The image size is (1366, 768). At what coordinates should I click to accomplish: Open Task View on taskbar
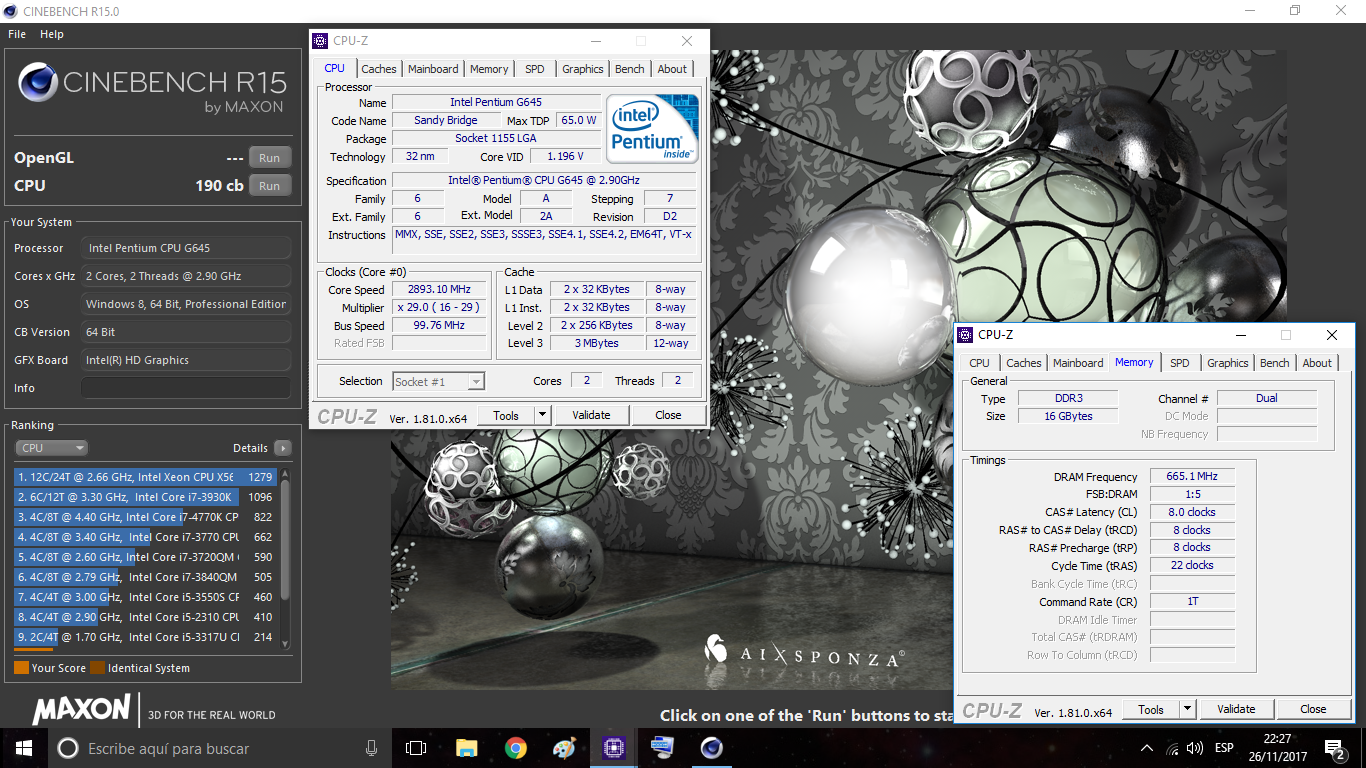coord(416,748)
